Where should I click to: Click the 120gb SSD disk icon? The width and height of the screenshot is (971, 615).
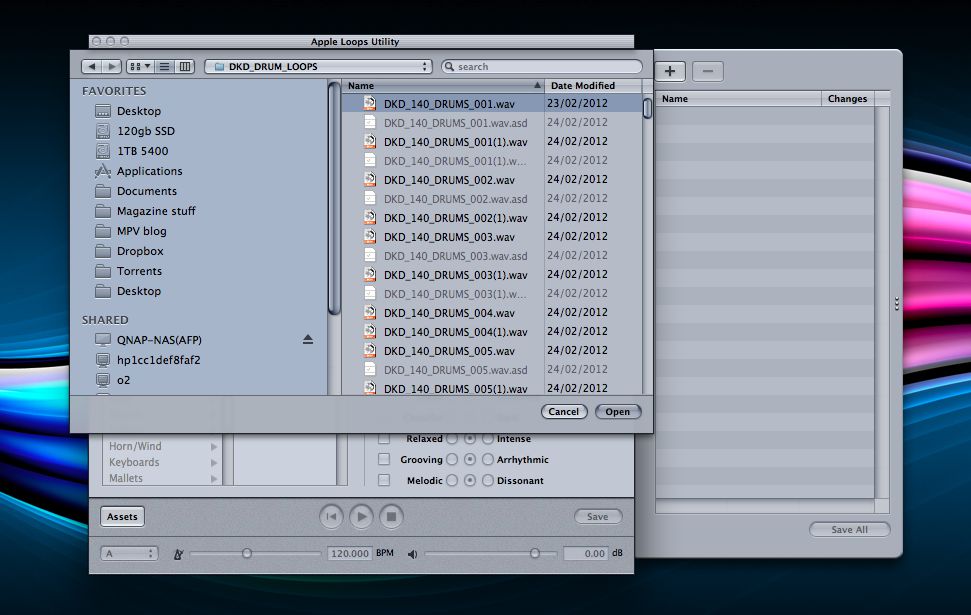point(103,131)
